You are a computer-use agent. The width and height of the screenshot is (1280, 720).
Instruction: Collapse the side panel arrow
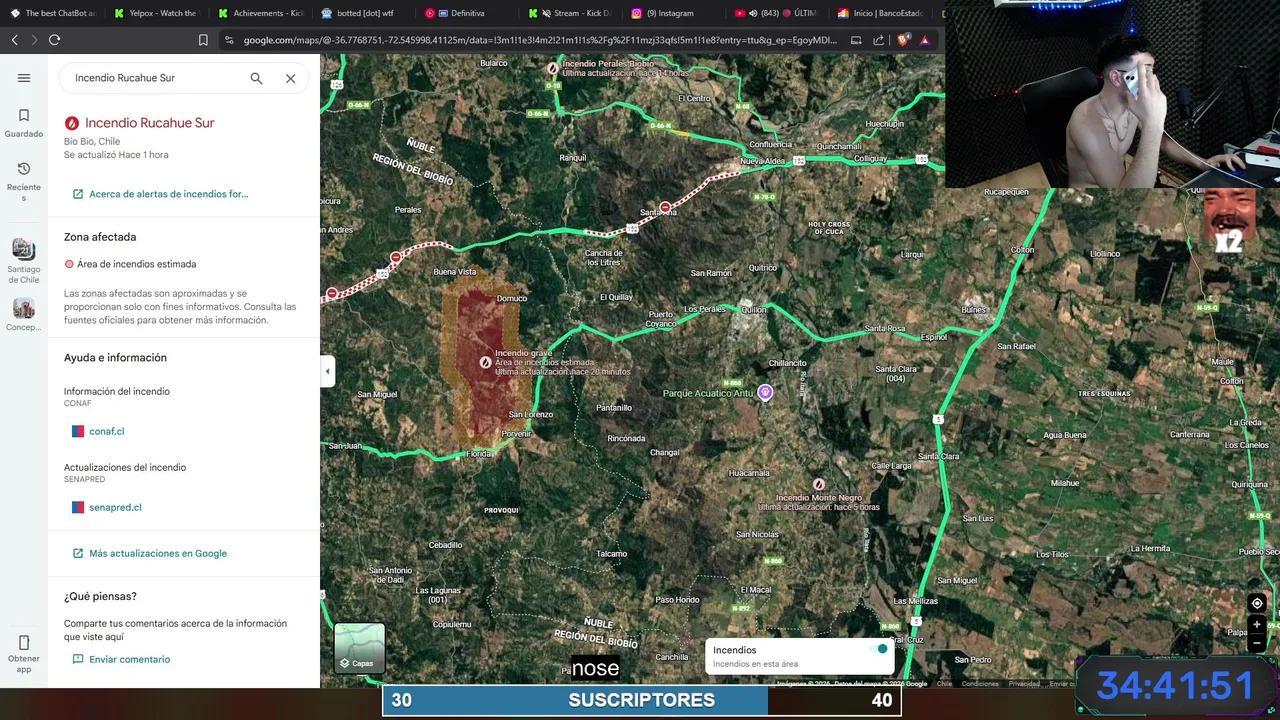(x=327, y=371)
